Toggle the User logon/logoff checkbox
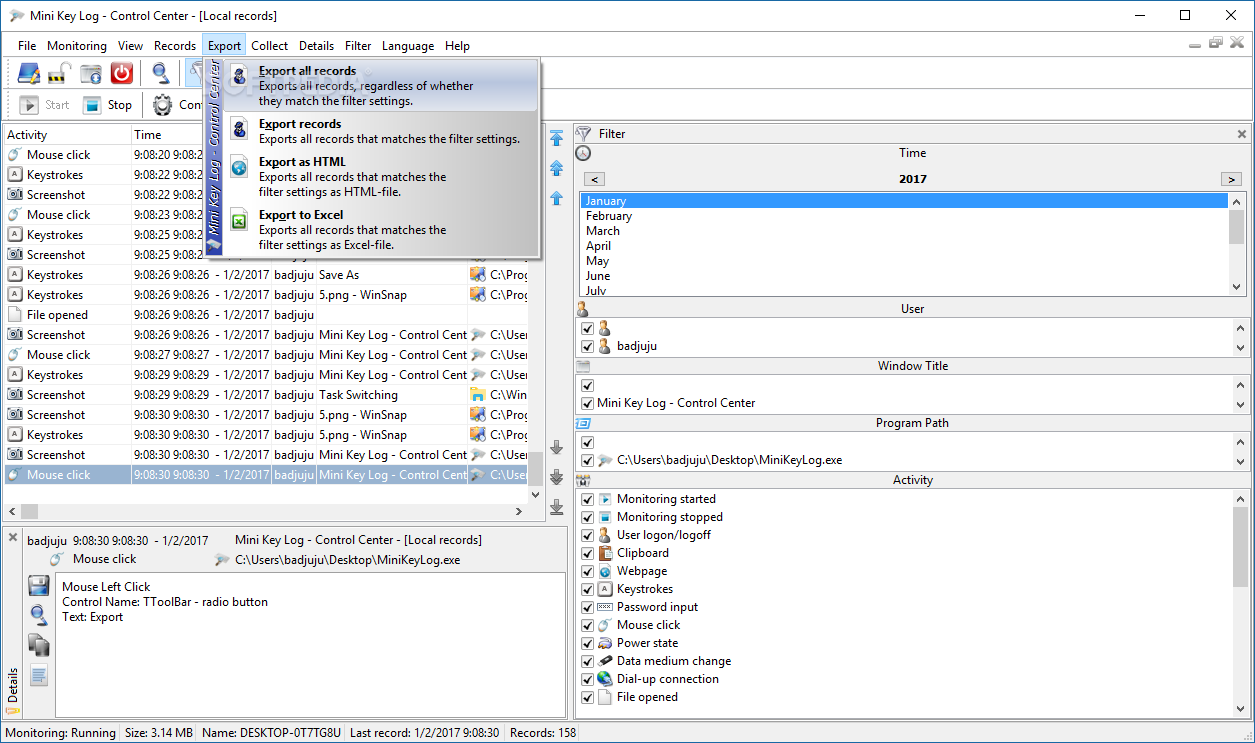1255x743 pixels. click(588, 535)
